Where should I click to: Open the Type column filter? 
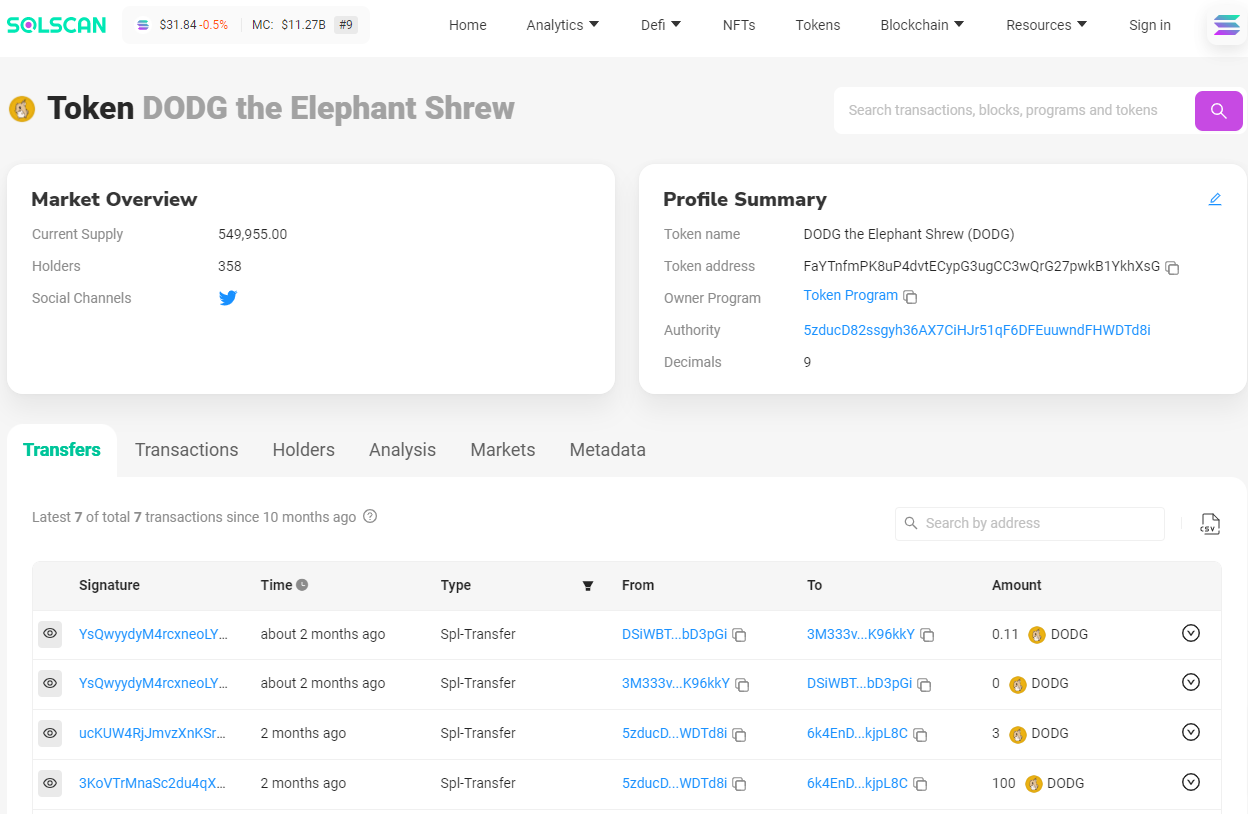588,586
